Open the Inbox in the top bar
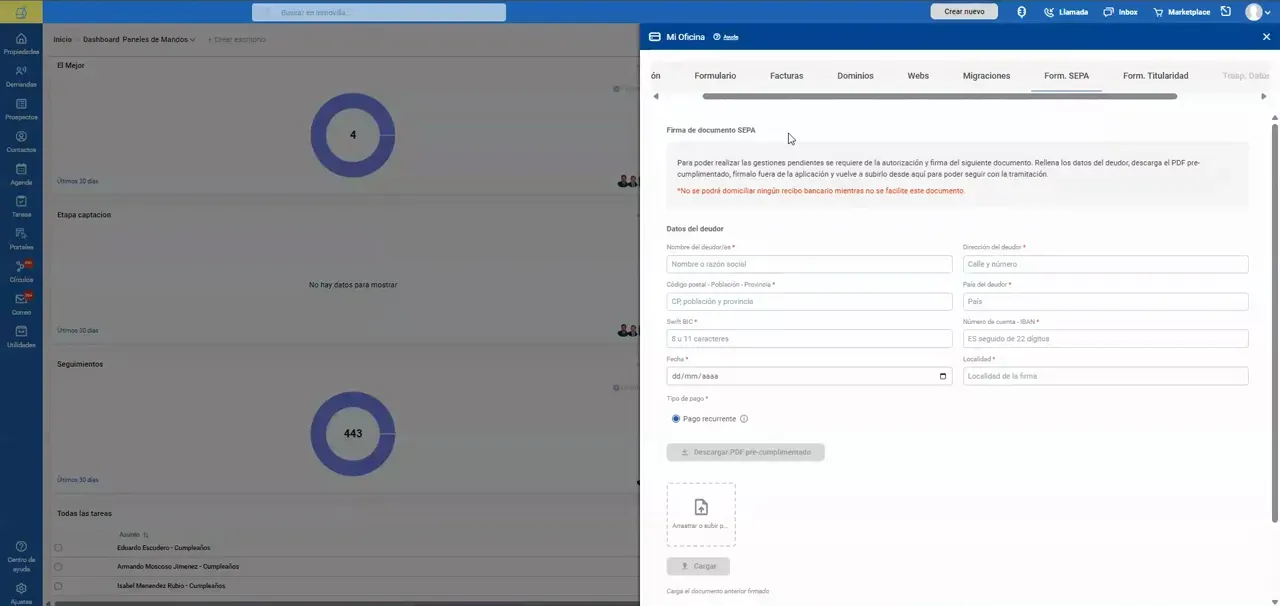The height and width of the screenshot is (606, 1280). click(x=1120, y=12)
